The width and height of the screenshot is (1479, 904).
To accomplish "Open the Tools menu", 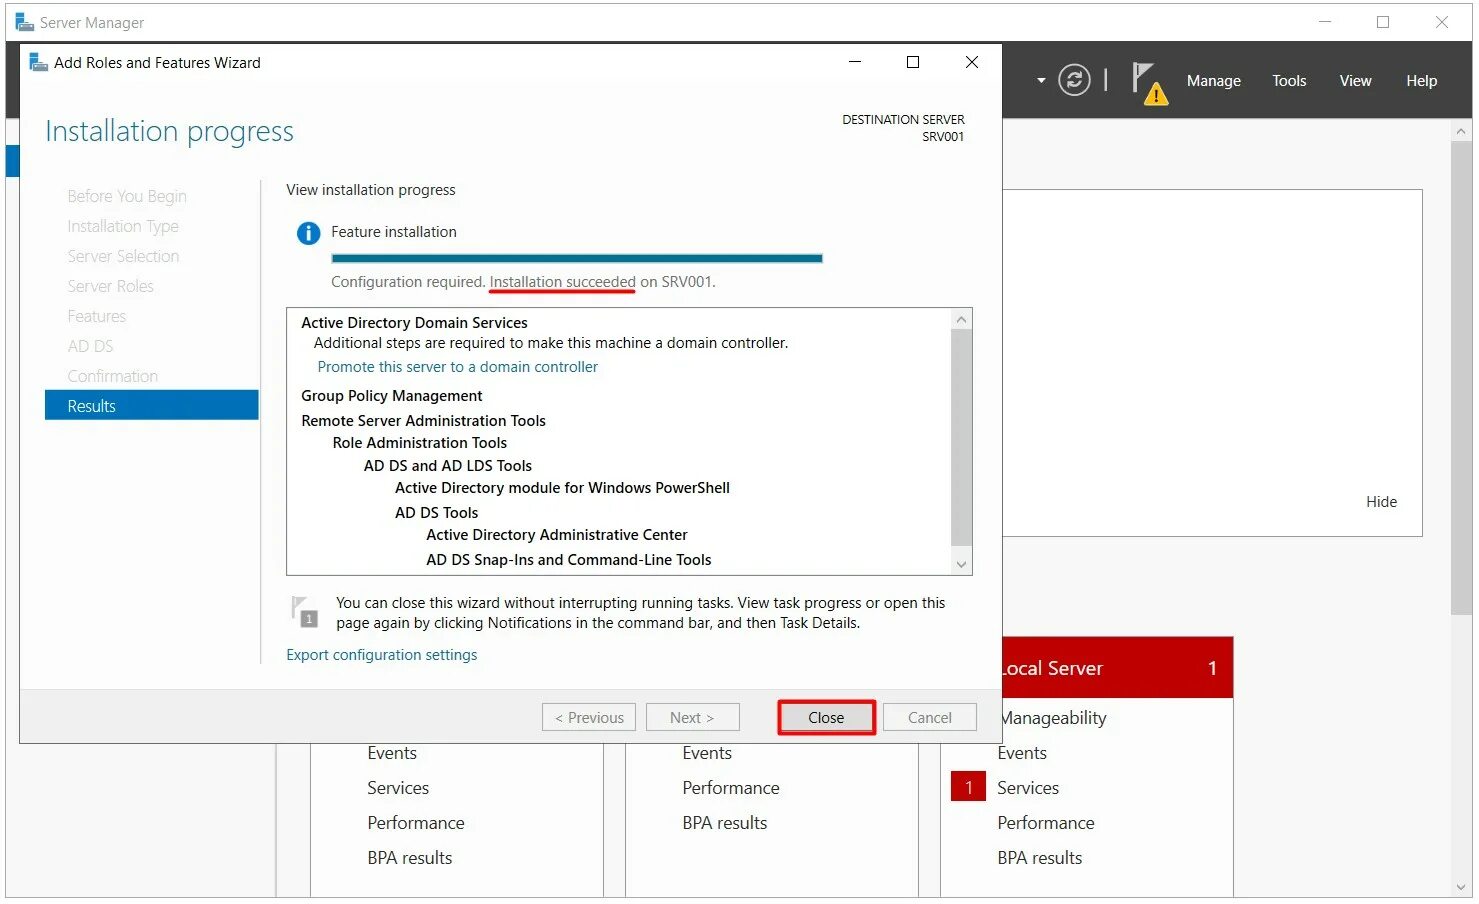I will pyautogui.click(x=1289, y=81).
